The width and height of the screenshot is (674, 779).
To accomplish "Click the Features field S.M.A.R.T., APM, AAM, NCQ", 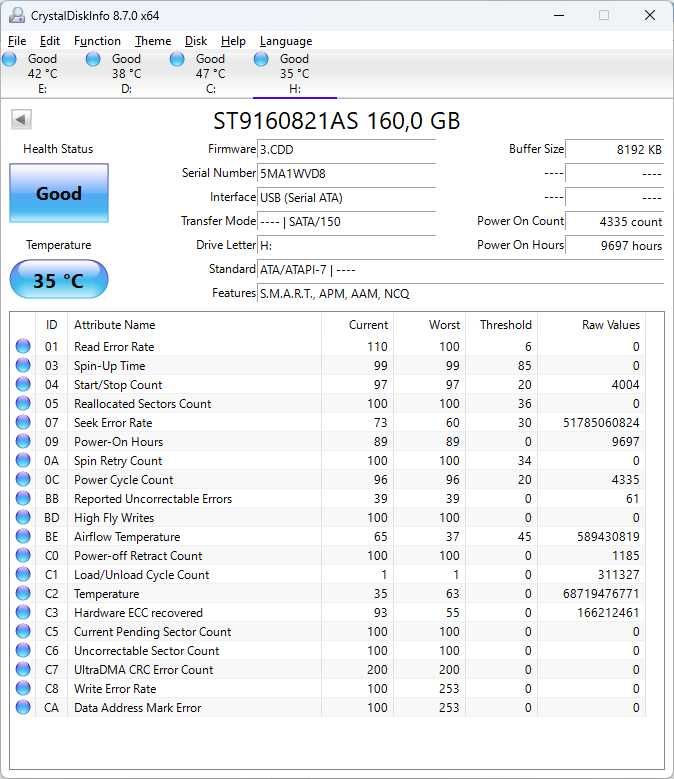I will pos(460,294).
